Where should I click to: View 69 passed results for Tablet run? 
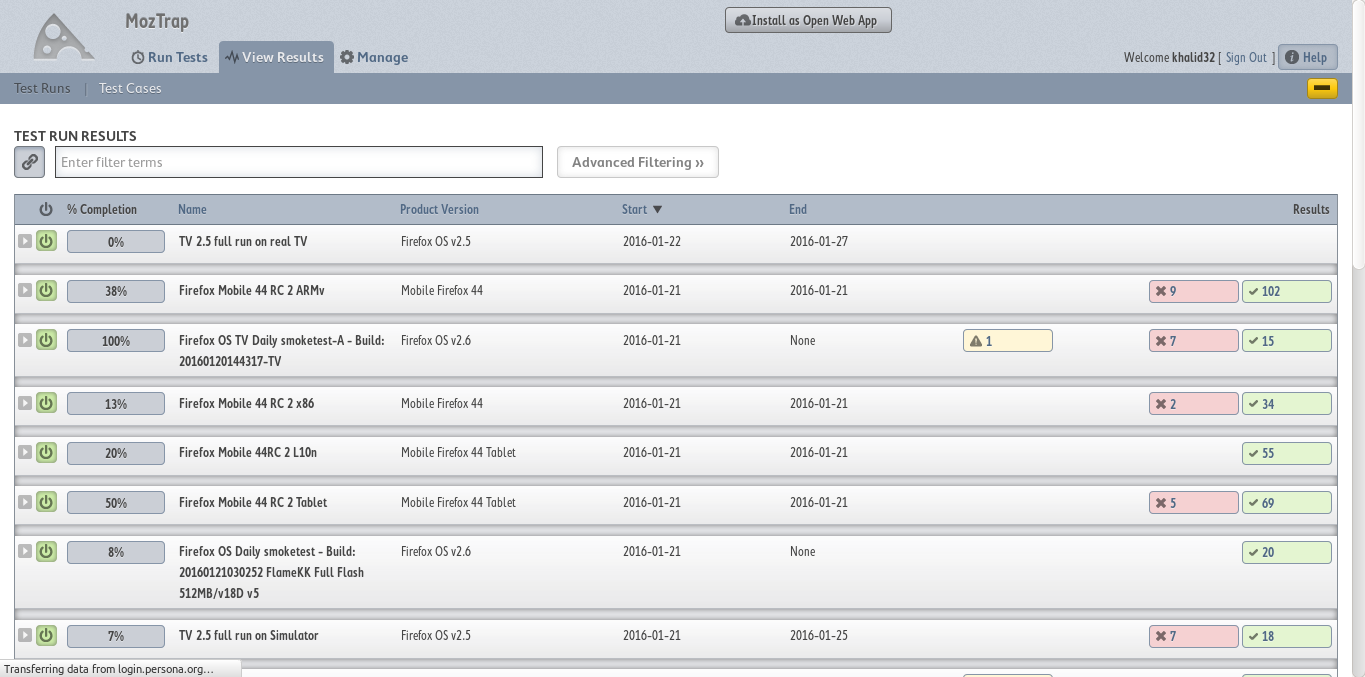[x=1287, y=503]
